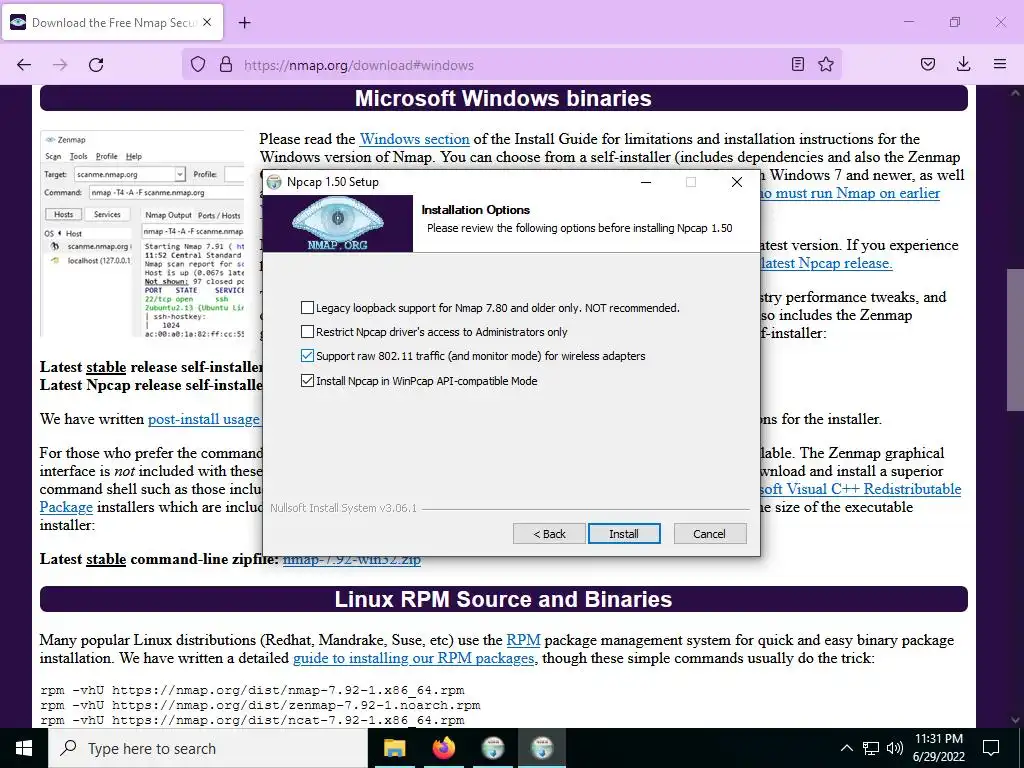Close the Download Nmap tab

click(207, 22)
